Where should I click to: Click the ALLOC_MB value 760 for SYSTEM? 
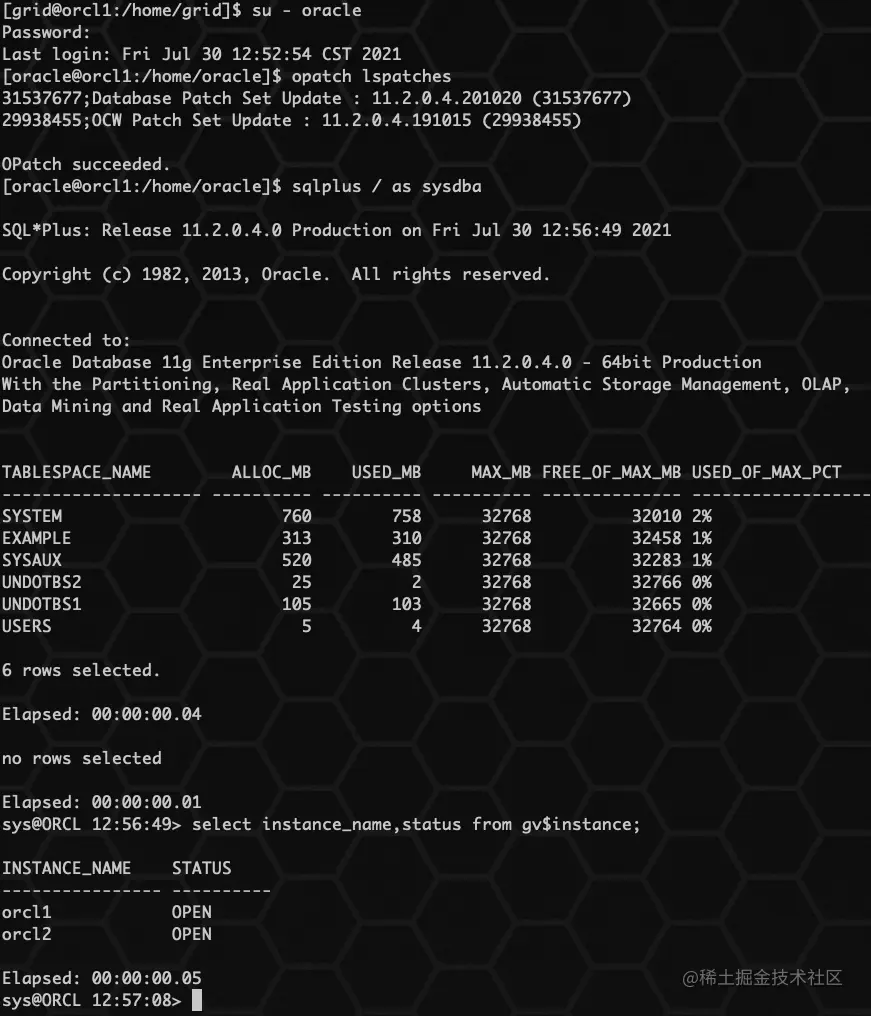(297, 516)
